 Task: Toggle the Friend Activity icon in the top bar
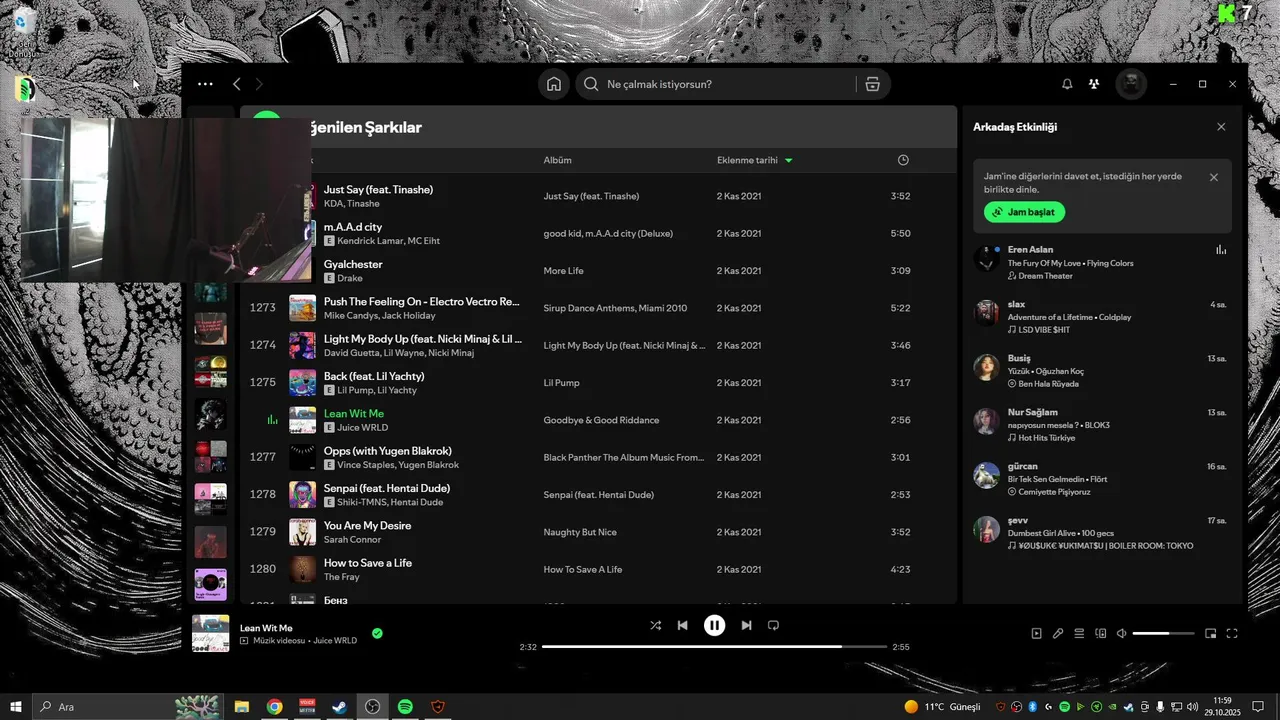(x=1094, y=84)
